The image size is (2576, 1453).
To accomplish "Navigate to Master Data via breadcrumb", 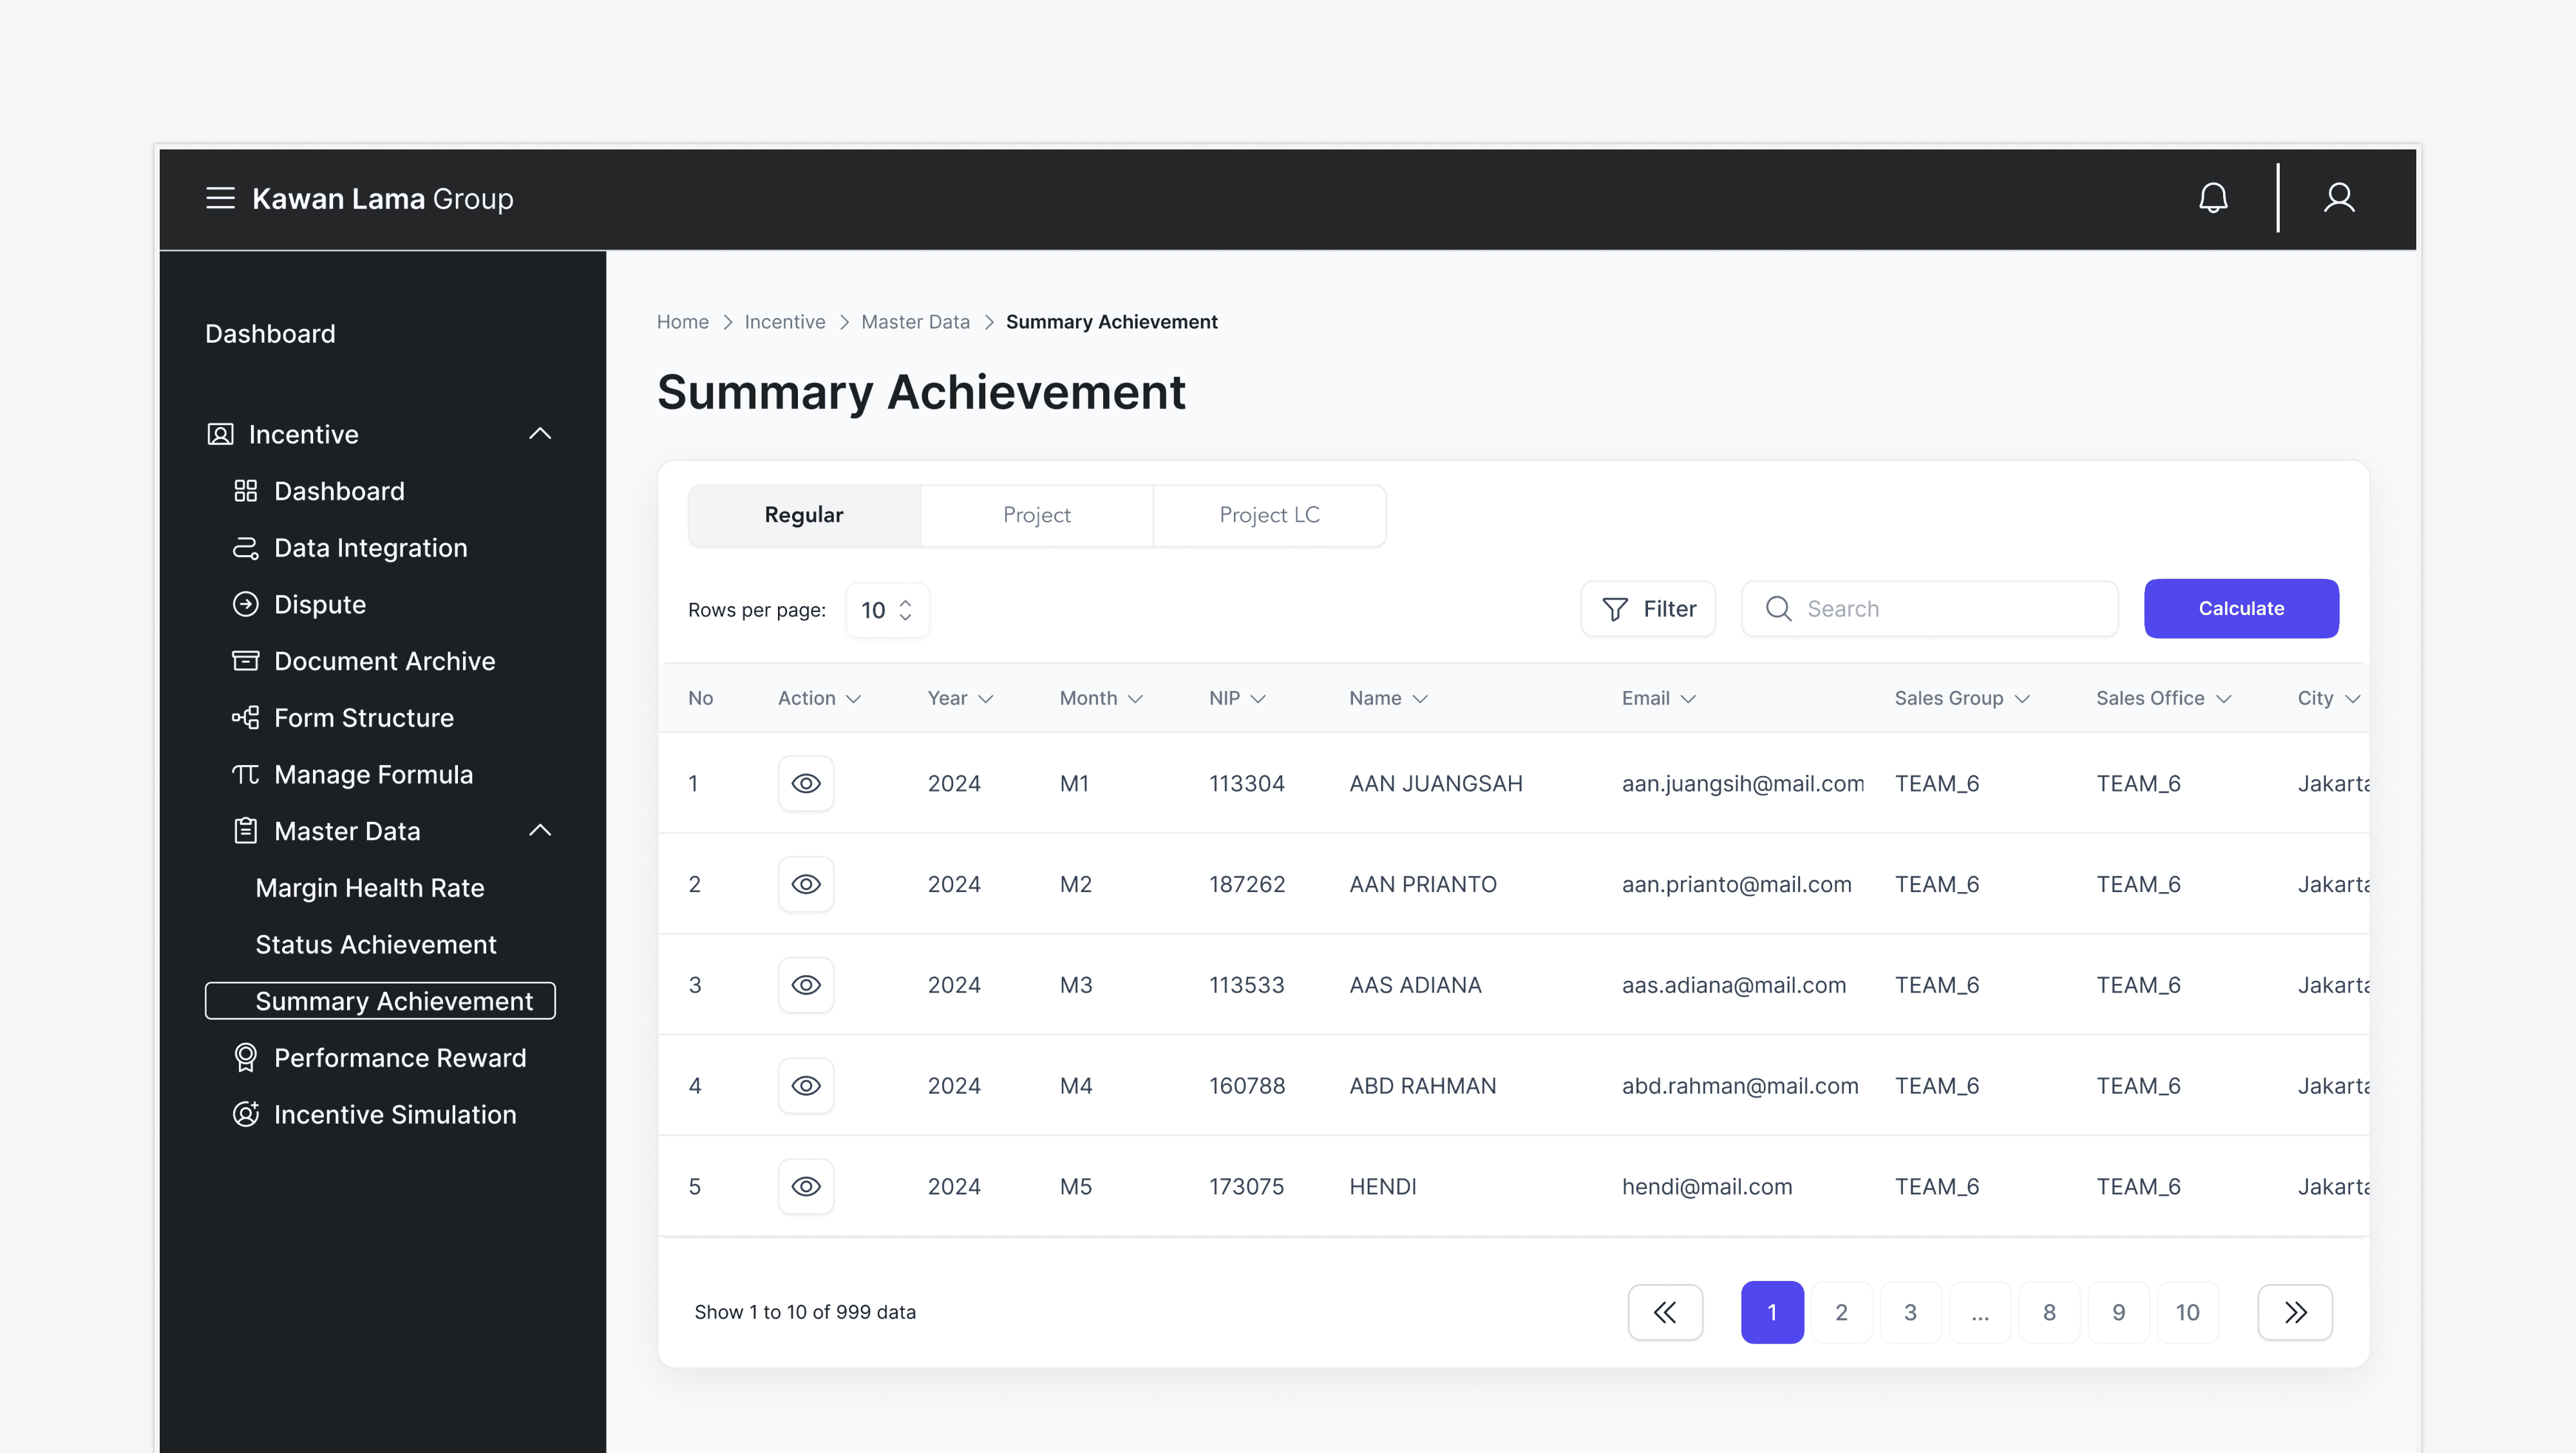I will pyautogui.click(x=915, y=321).
